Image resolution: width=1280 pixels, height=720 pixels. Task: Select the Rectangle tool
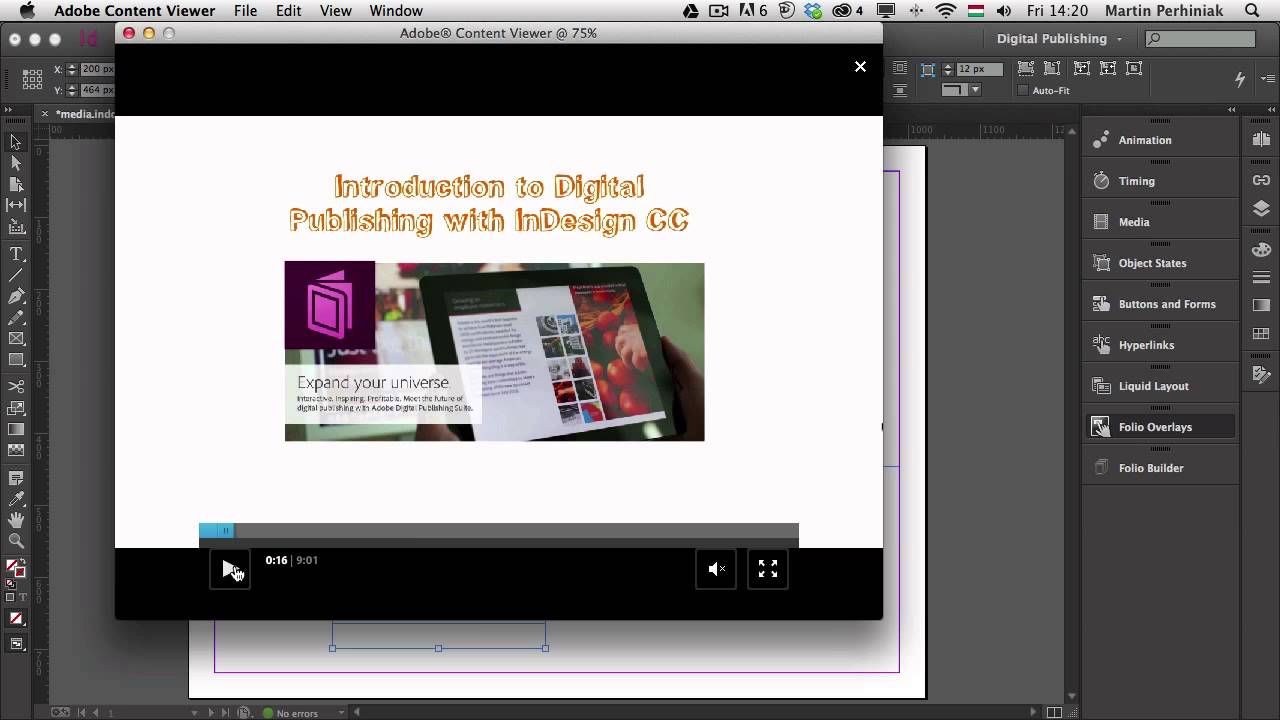(16, 359)
